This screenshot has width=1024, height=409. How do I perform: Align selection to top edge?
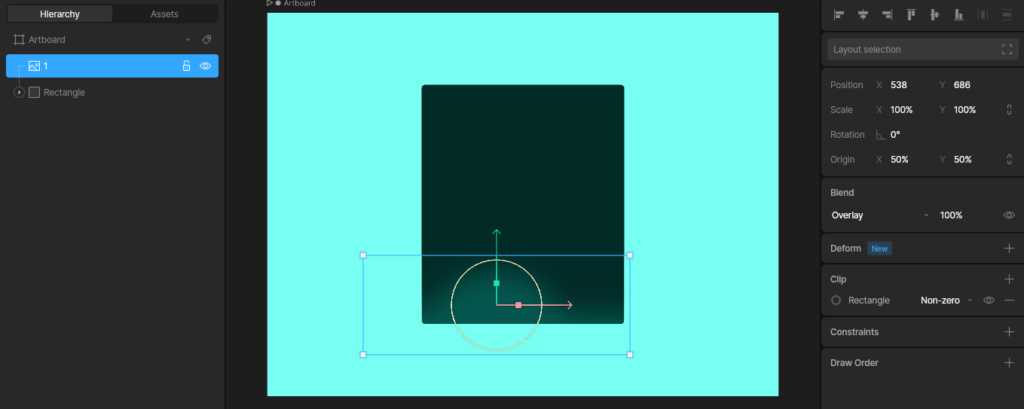click(911, 15)
